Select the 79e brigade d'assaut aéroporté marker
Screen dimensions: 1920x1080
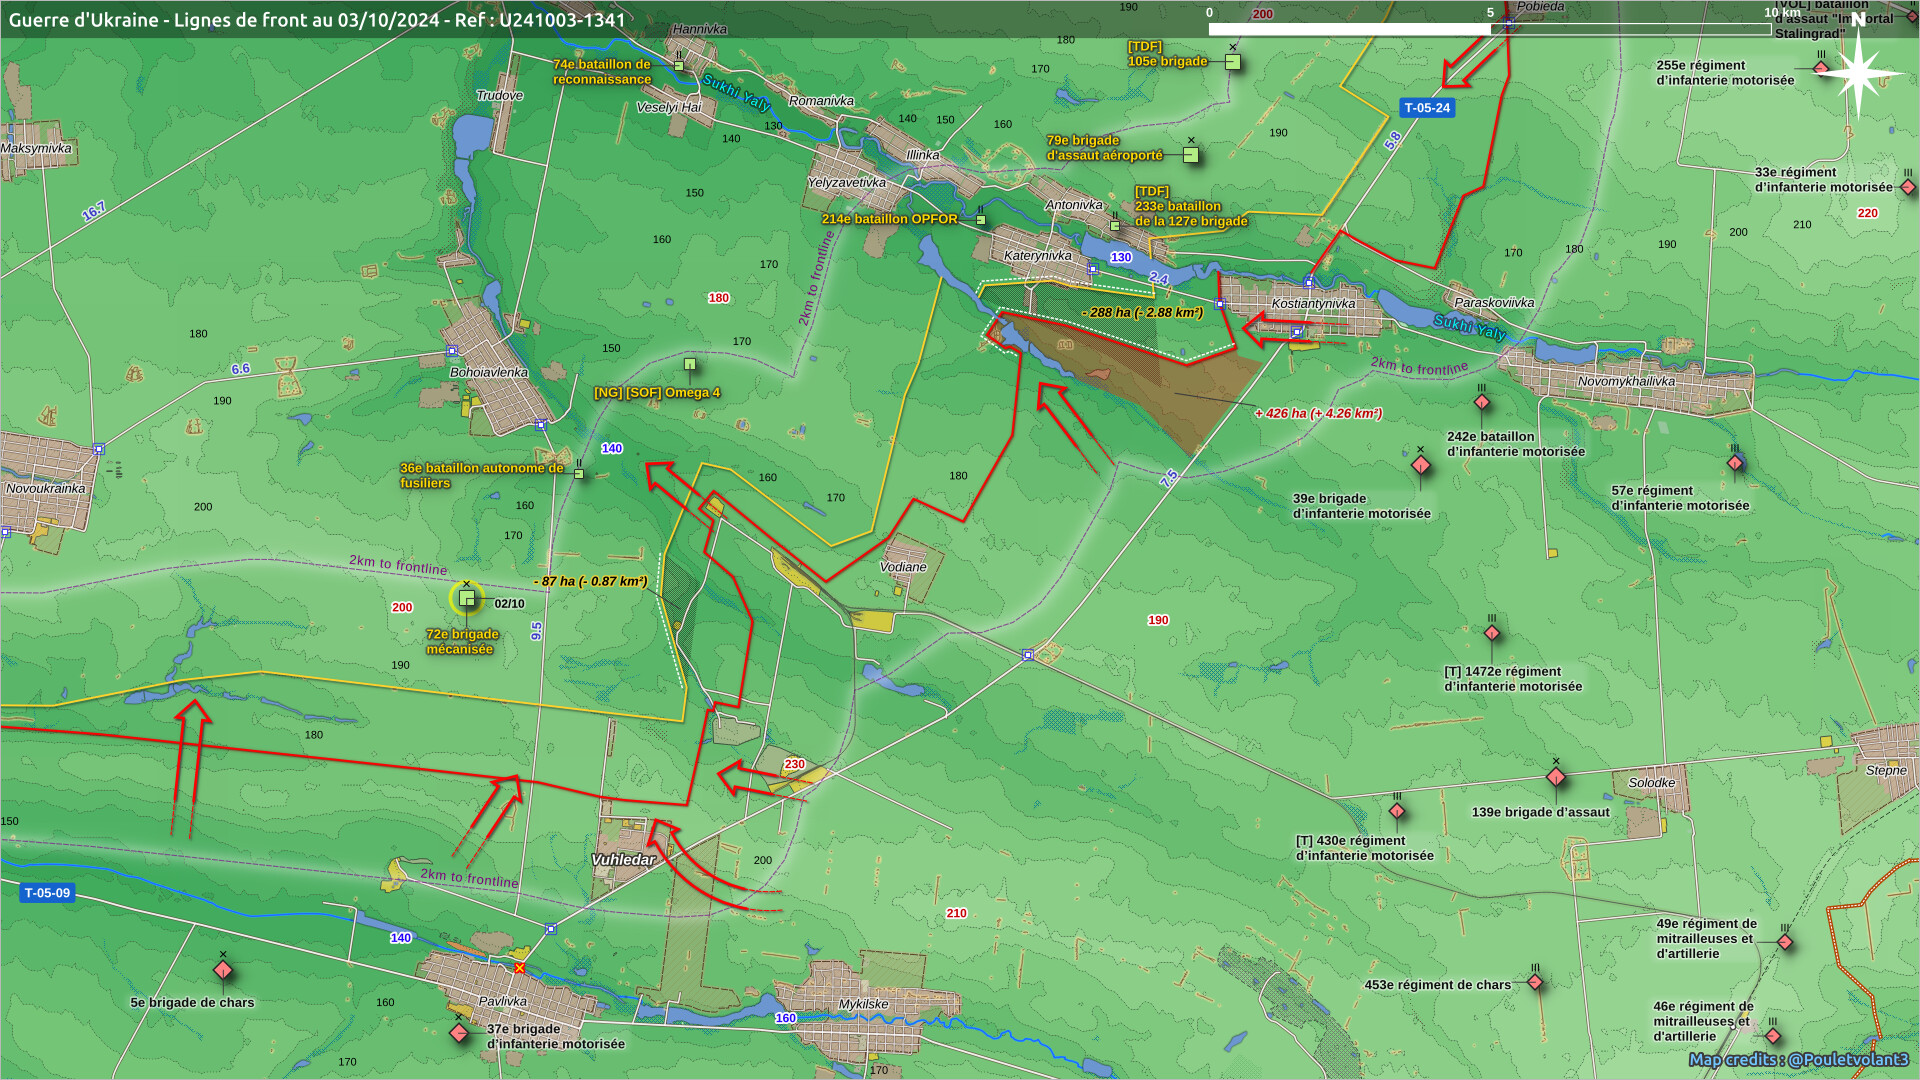1190,155
